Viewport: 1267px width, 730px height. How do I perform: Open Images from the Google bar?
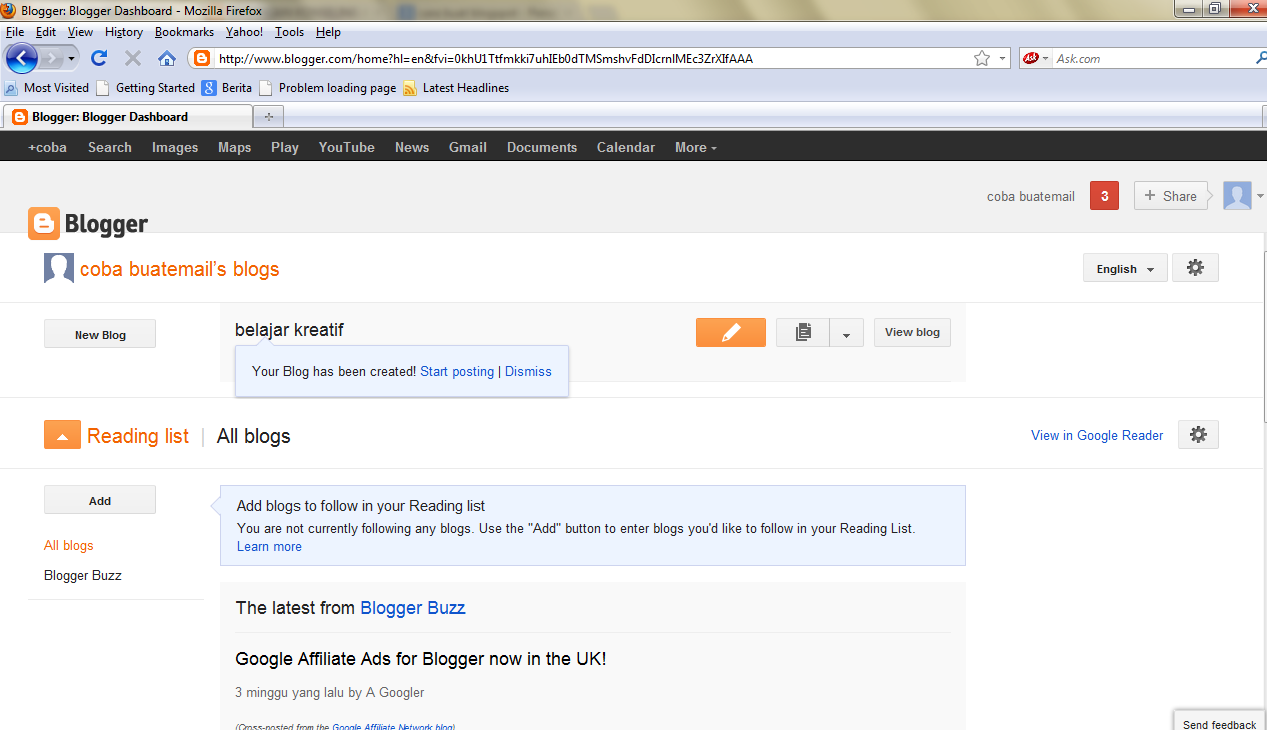click(x=175, y=147)
